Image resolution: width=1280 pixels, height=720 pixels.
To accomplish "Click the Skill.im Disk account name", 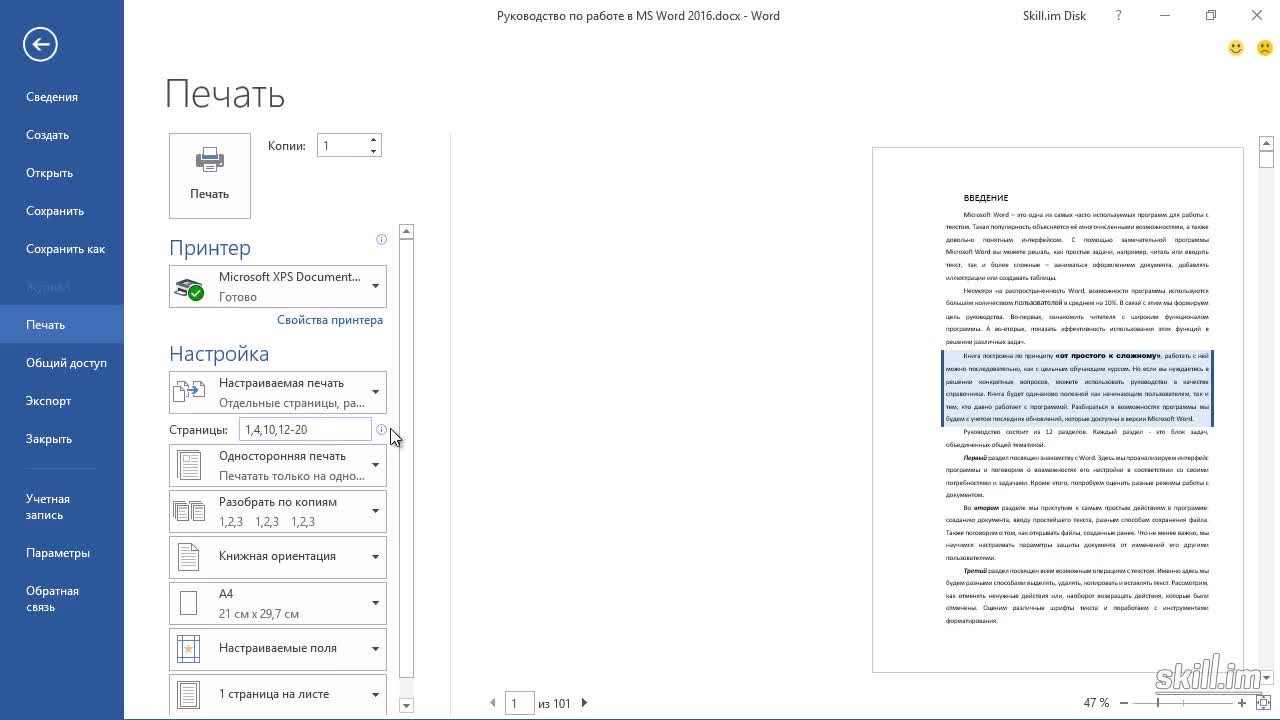I will click(x=1054, y=16).
